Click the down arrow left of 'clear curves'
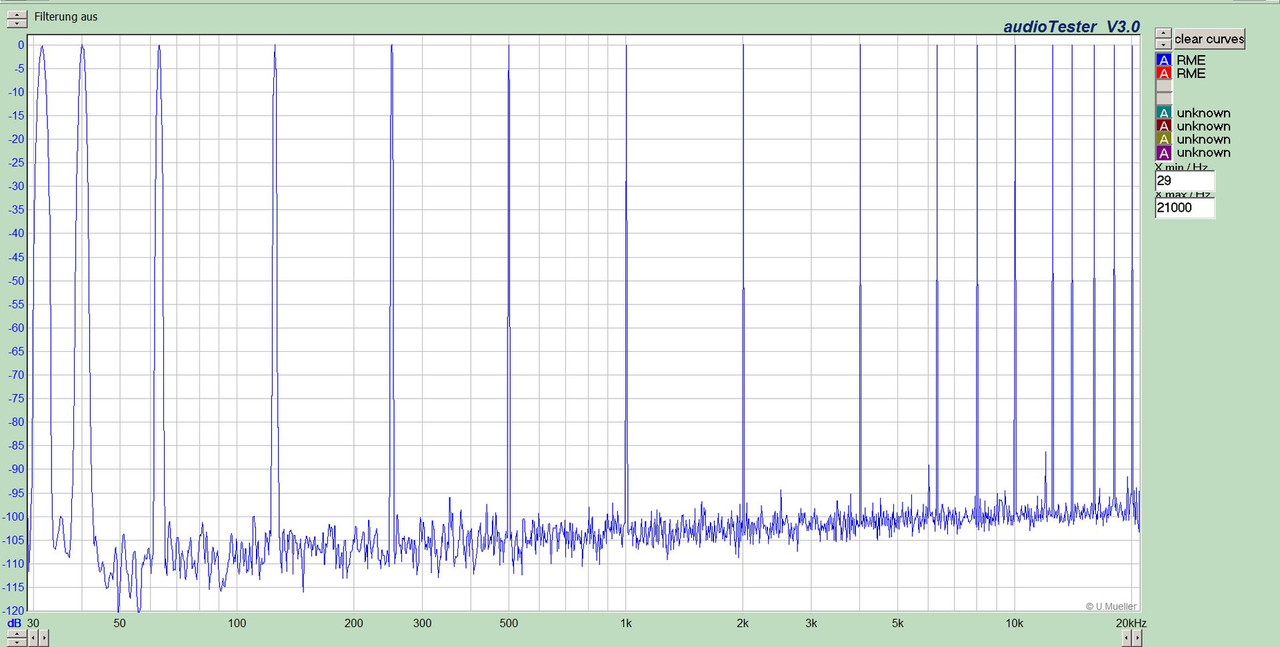This screenshot has width=1280, height=647. (x=1163, y=44)
